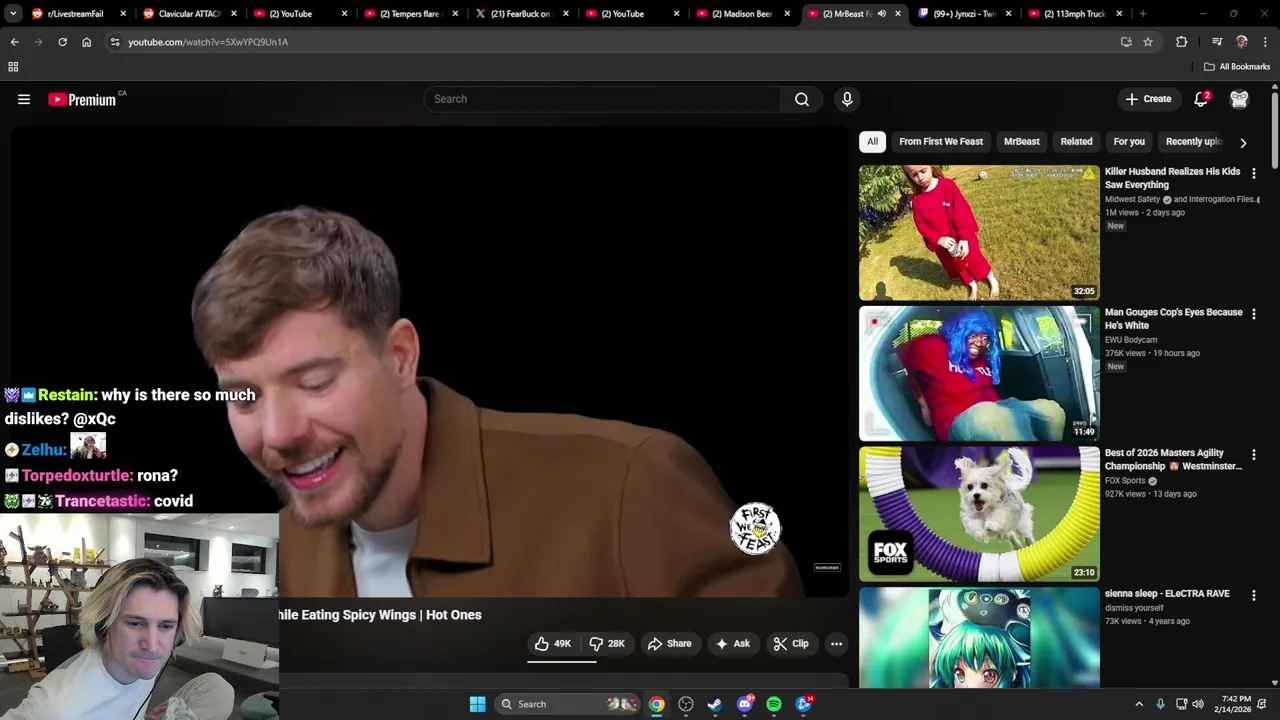The height and width of the screenshot is (720, 1280).
Task: Select the All filter chip
Action: tap(872, 142)
